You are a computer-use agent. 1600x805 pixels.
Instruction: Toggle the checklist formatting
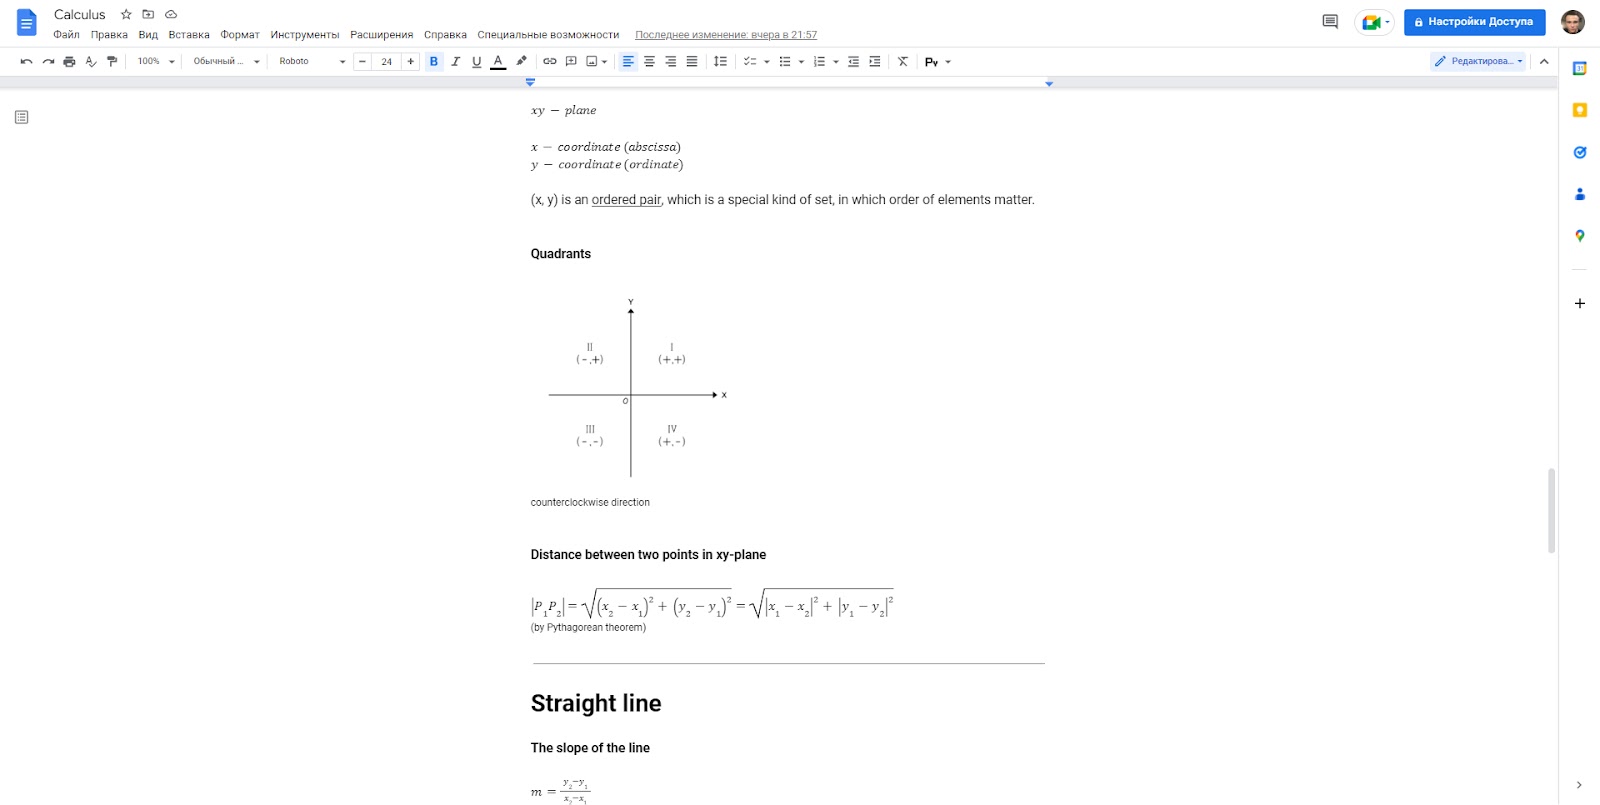pyautogui.click(x=749, y=62)
